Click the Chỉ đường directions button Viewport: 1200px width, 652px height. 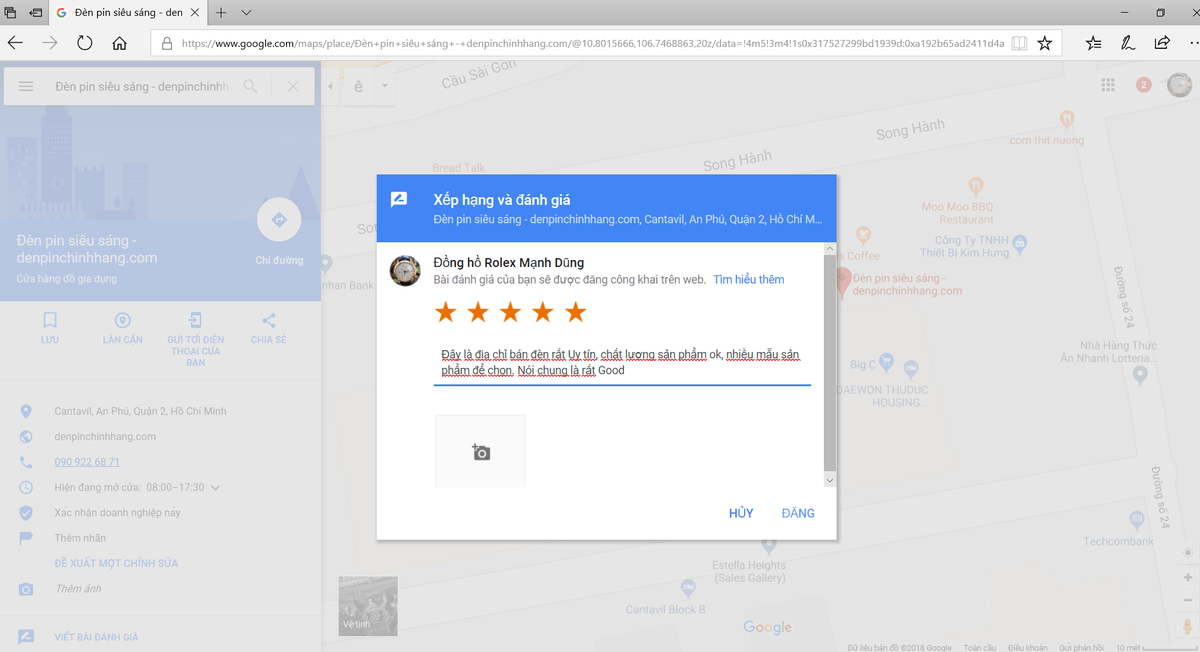coord(279,221)
